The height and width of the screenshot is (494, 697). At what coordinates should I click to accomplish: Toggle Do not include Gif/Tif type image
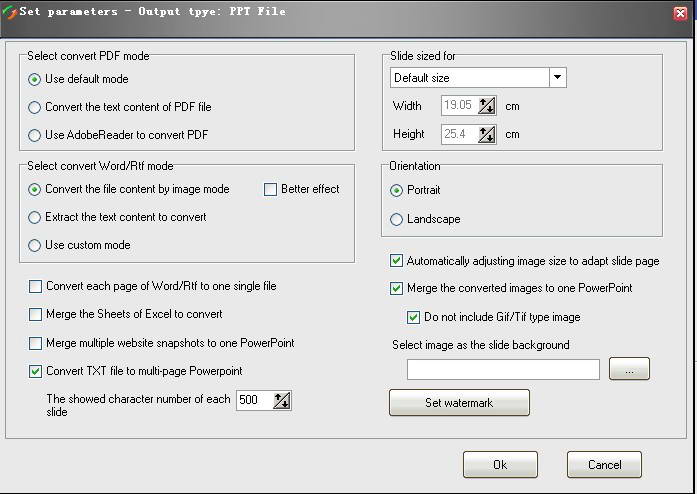tap(414, 317)
